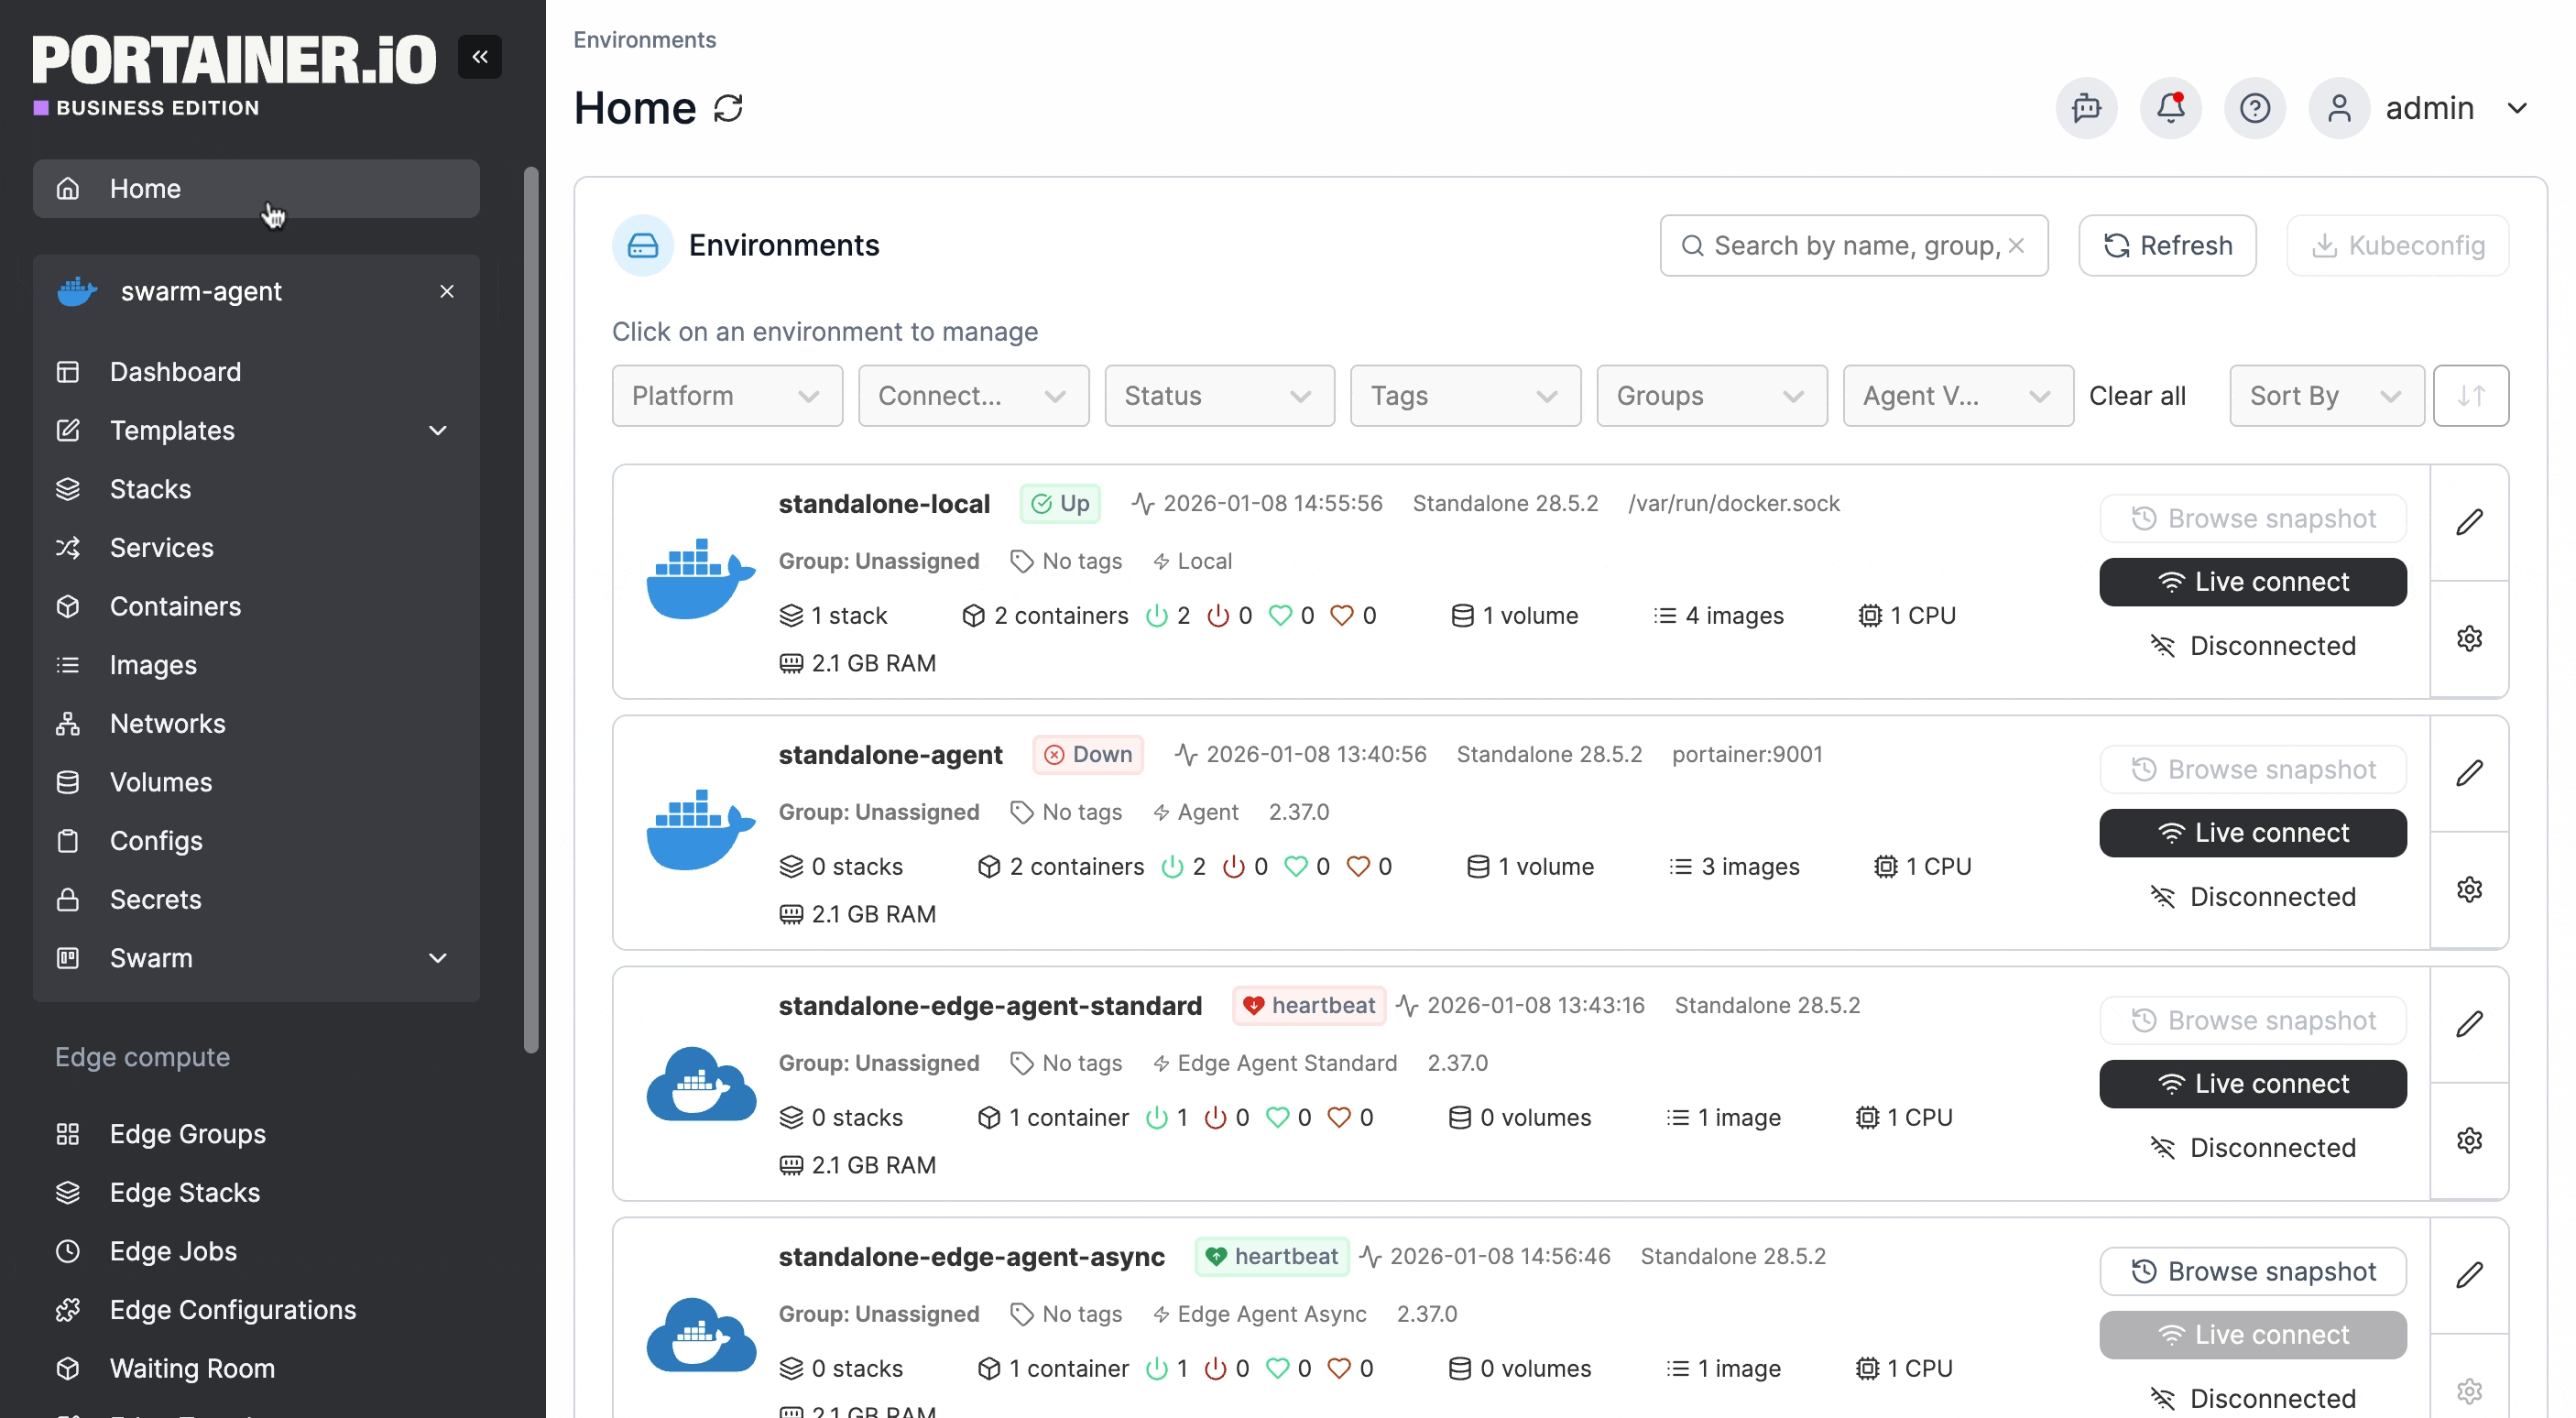
Task: Open the Sort By dropdown
Action: click(2325, 396)
